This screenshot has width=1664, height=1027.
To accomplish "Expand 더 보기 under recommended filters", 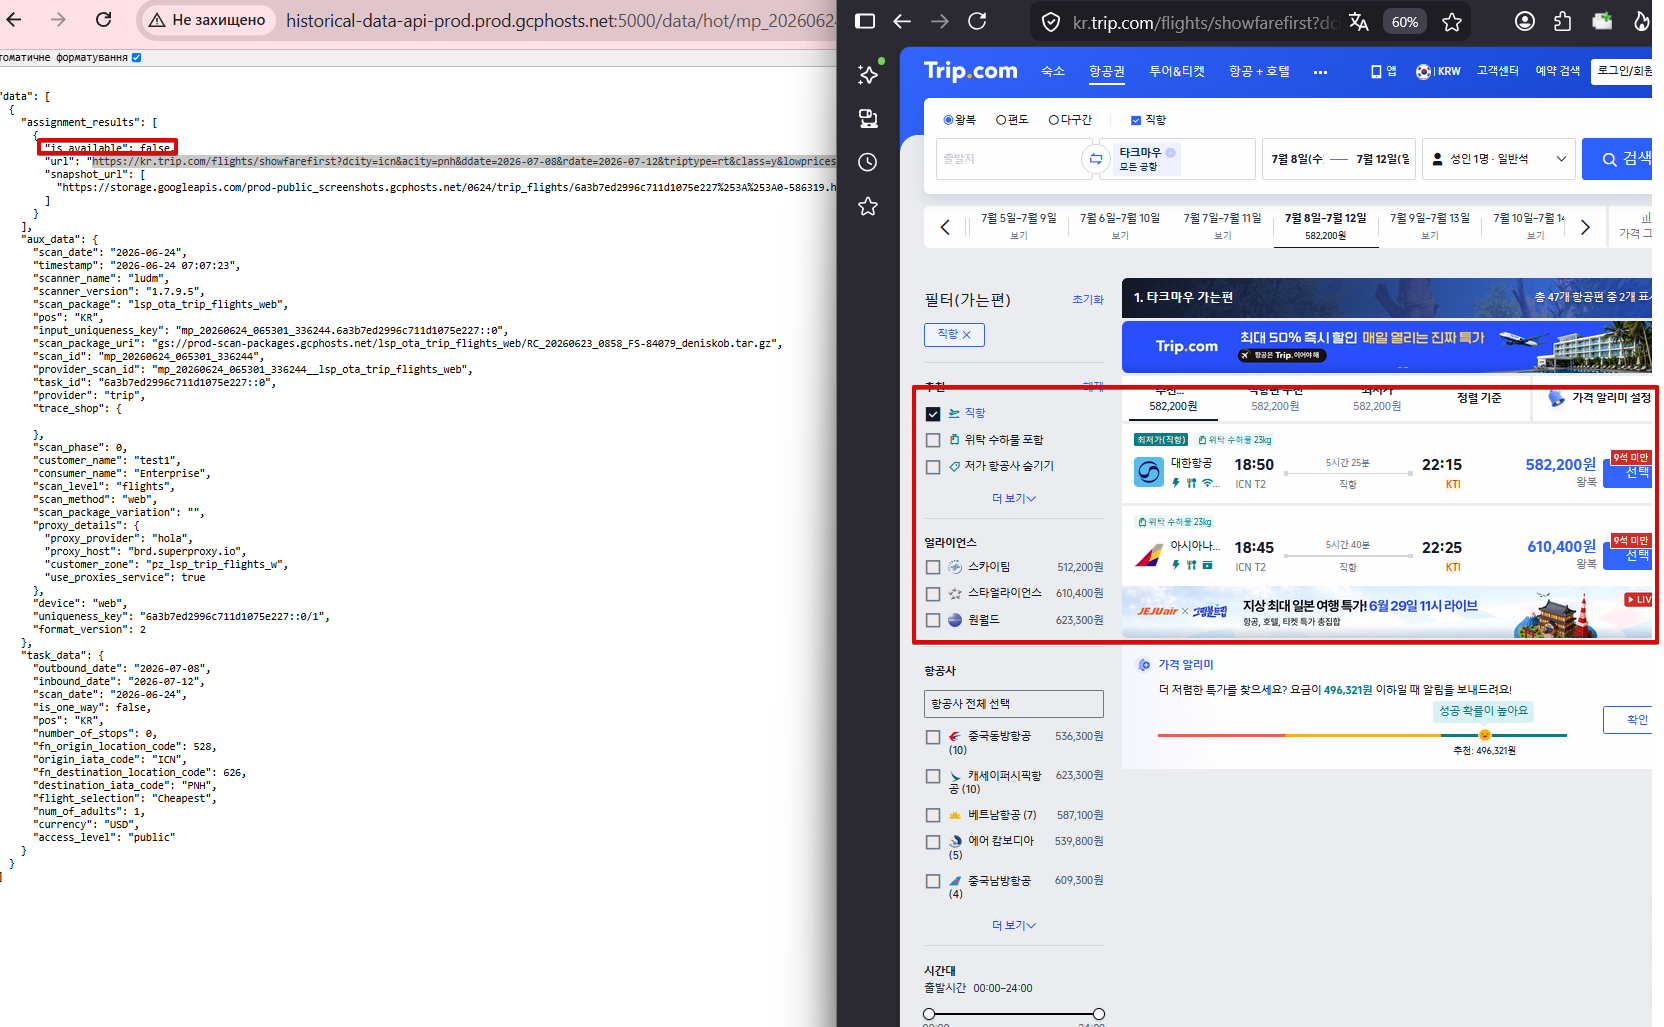I will coord(1014,499).
